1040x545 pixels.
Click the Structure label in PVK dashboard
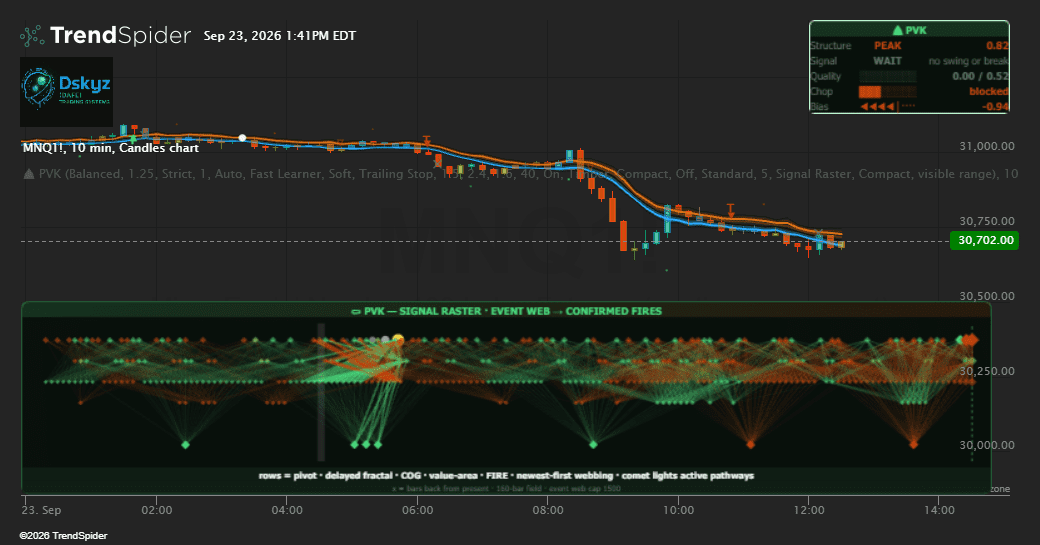(x=830, y=46)
